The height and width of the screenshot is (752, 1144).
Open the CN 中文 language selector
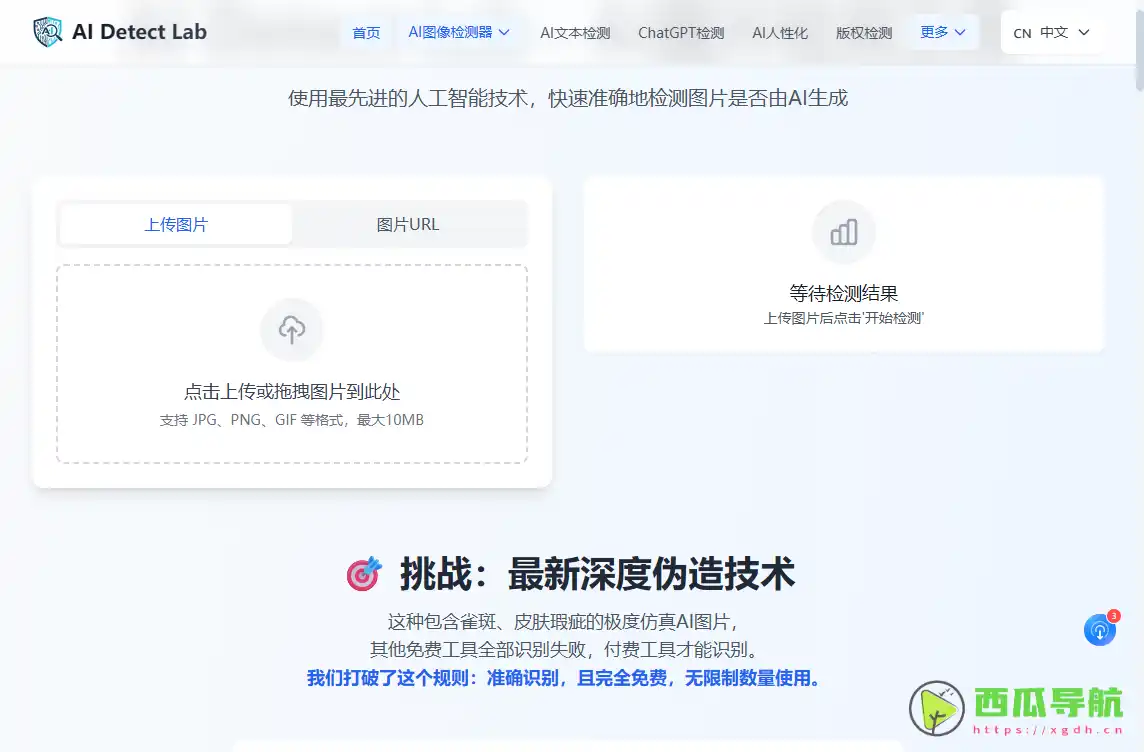point(1051,32)
